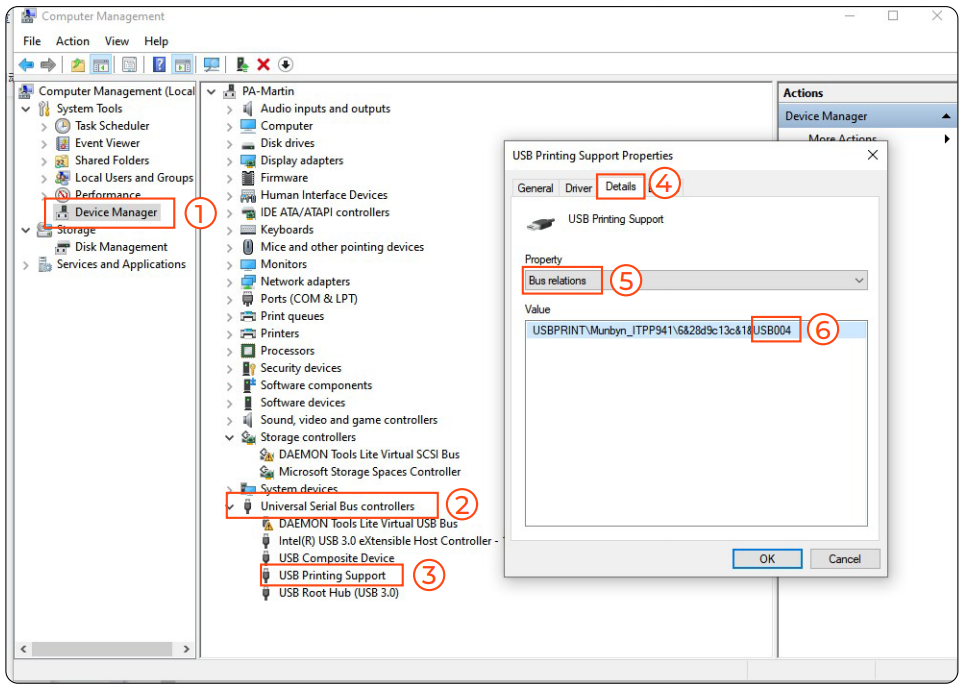Switch to the Driver tab

tap(578, 188)
